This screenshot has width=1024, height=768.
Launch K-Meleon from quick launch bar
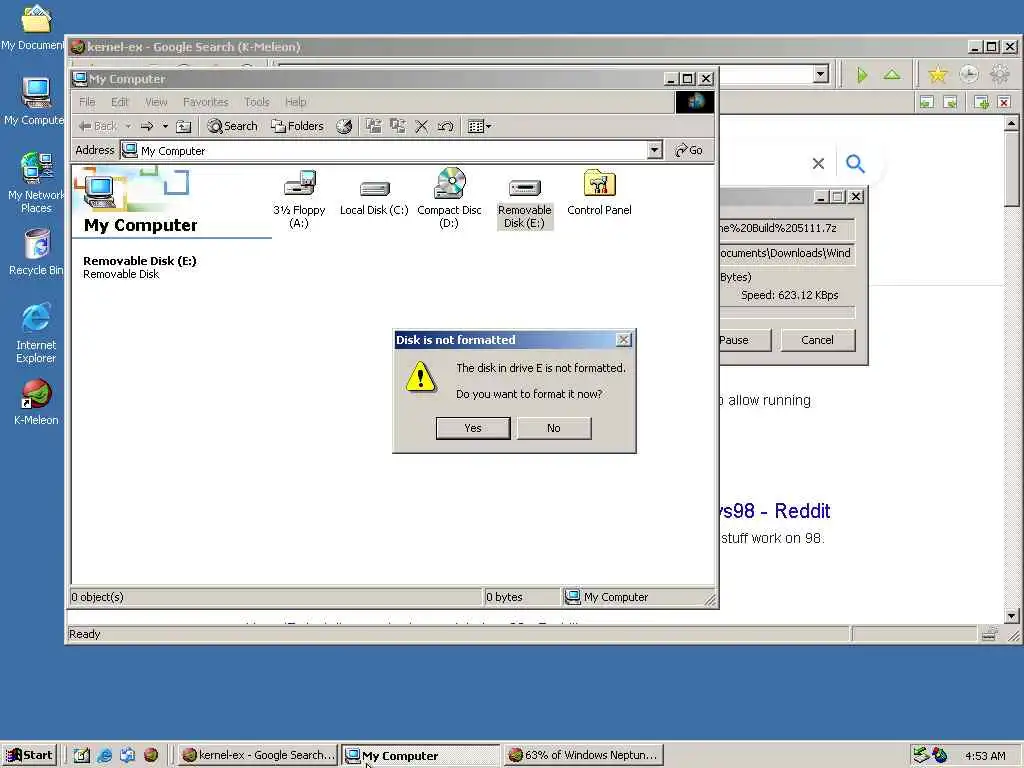(x=151, y=755)
